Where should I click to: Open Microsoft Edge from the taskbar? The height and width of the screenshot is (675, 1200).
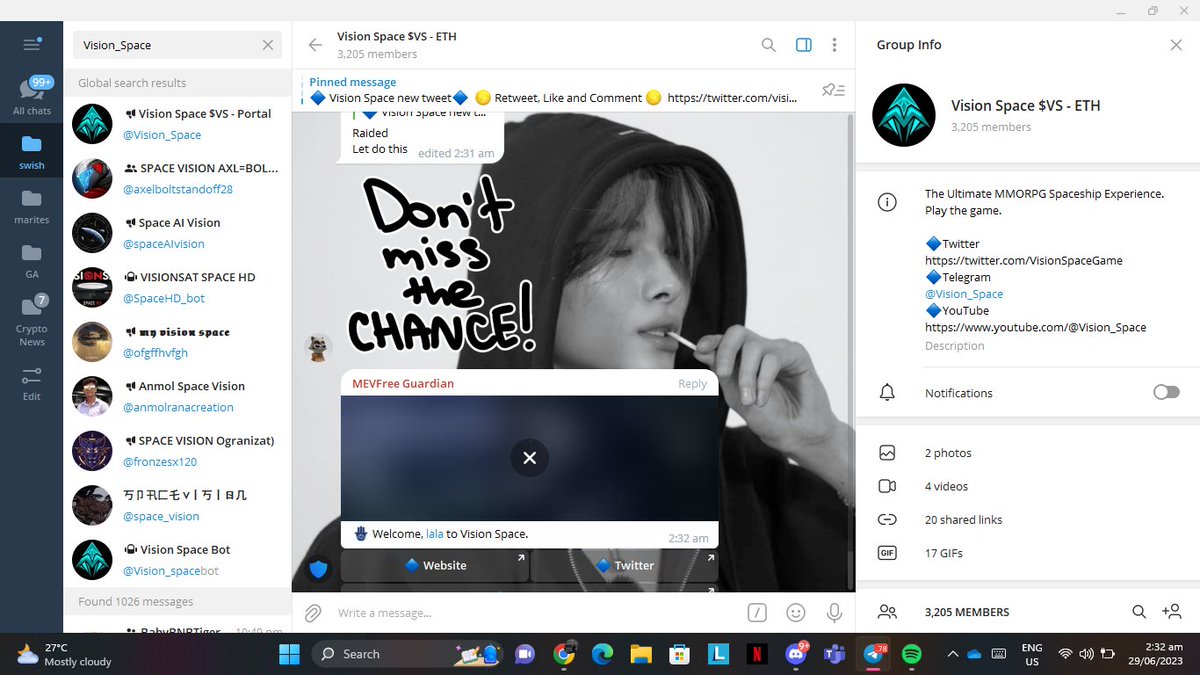point(602,655)
